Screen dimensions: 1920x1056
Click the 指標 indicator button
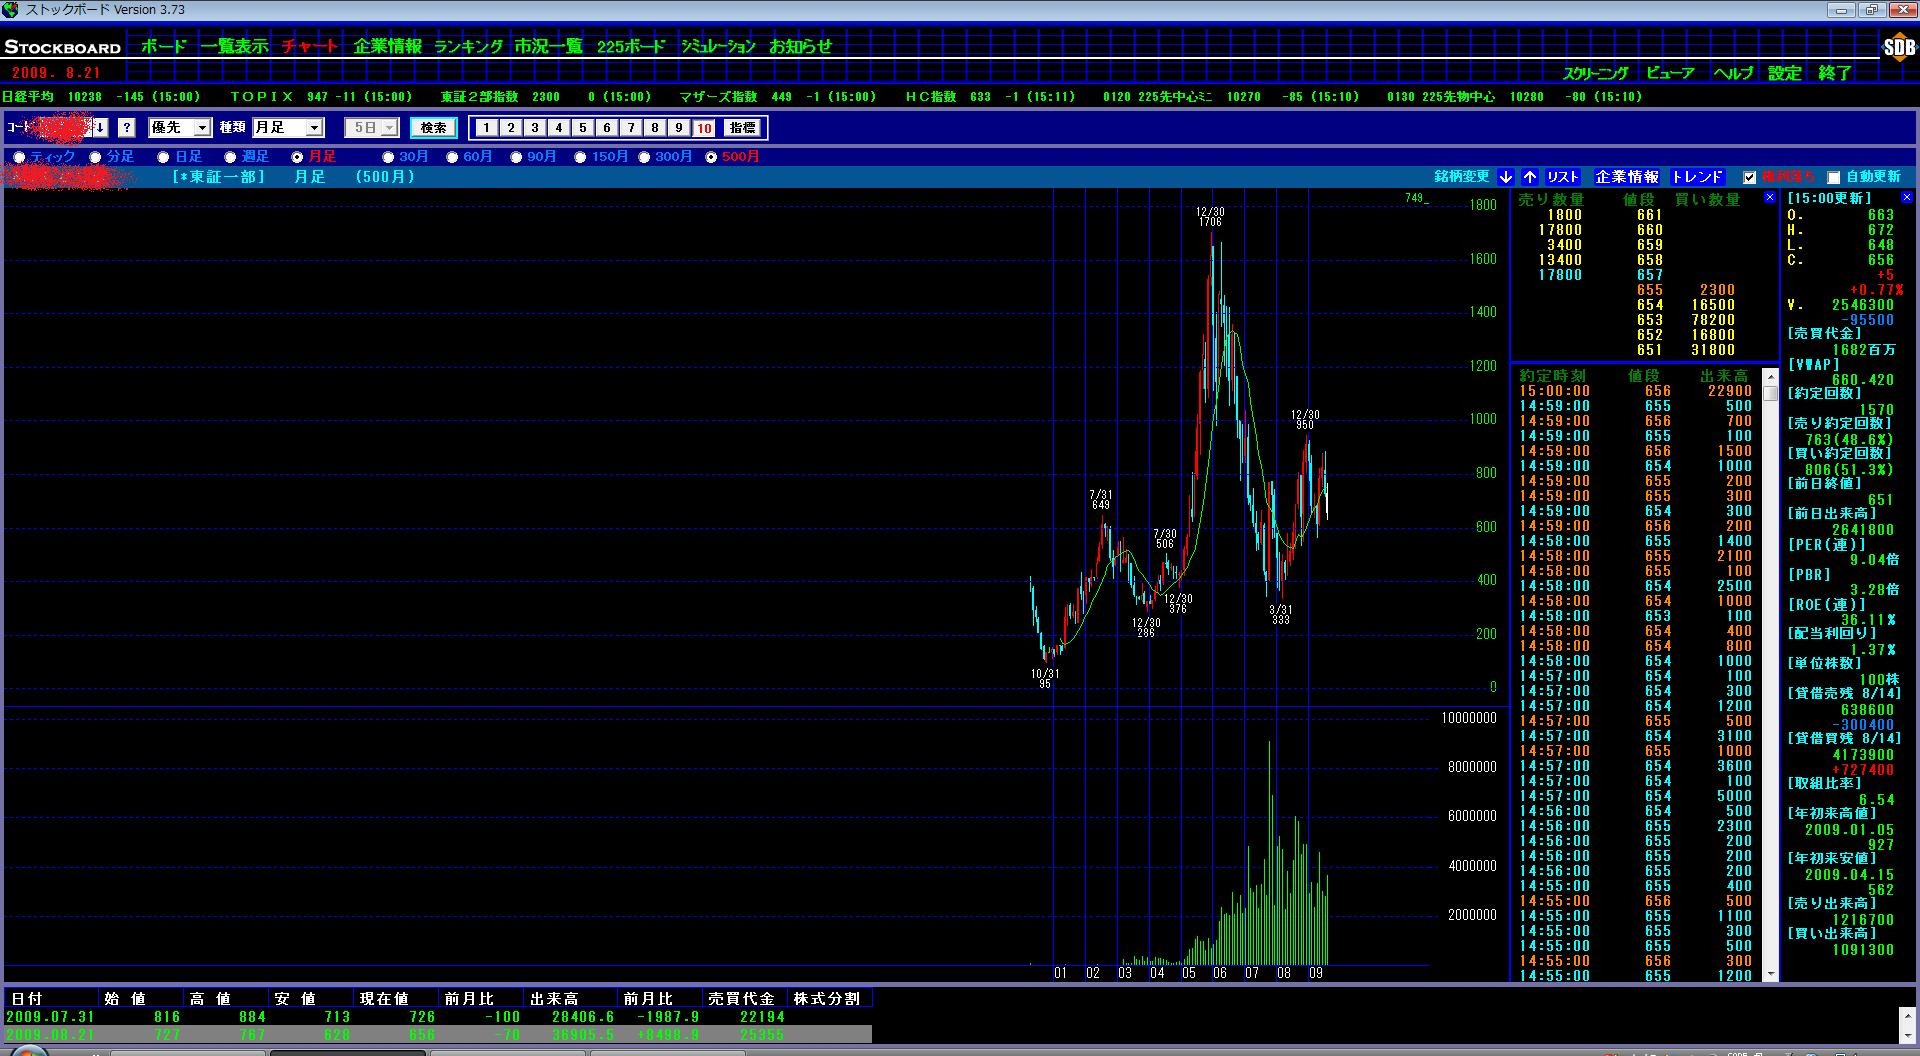tap(742, 128)
